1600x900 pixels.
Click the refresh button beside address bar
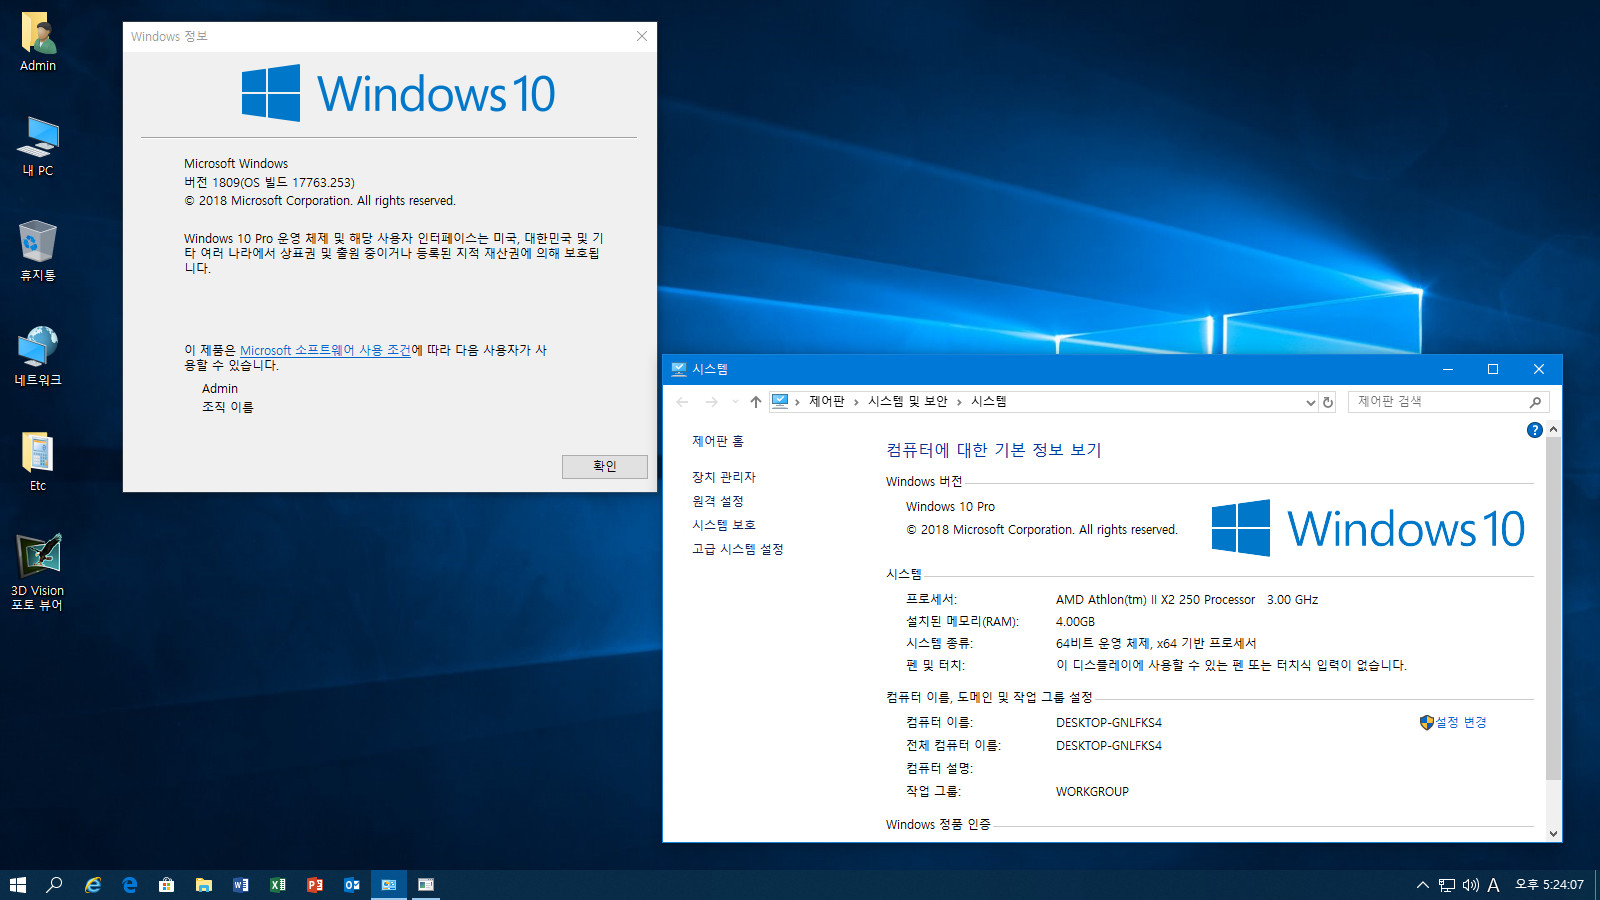tap(1328, 402)
